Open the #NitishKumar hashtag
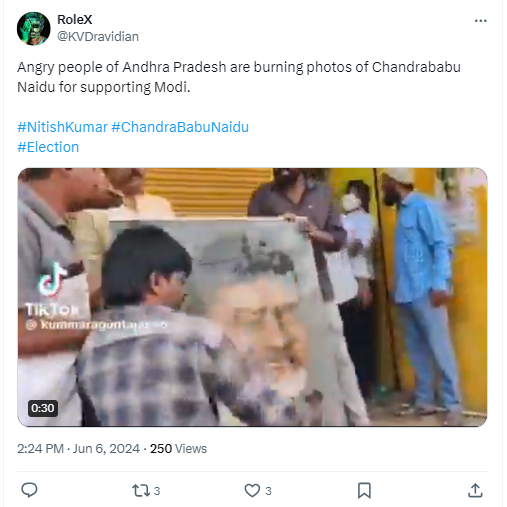The image size is (507, 507). 62,127
